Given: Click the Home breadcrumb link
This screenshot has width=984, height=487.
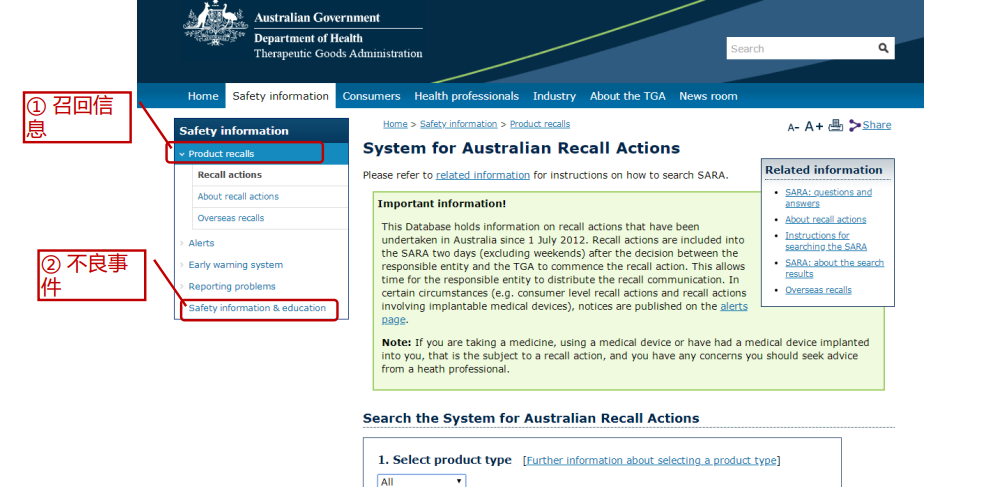Looking at the screenshot, I should point(395,124).
